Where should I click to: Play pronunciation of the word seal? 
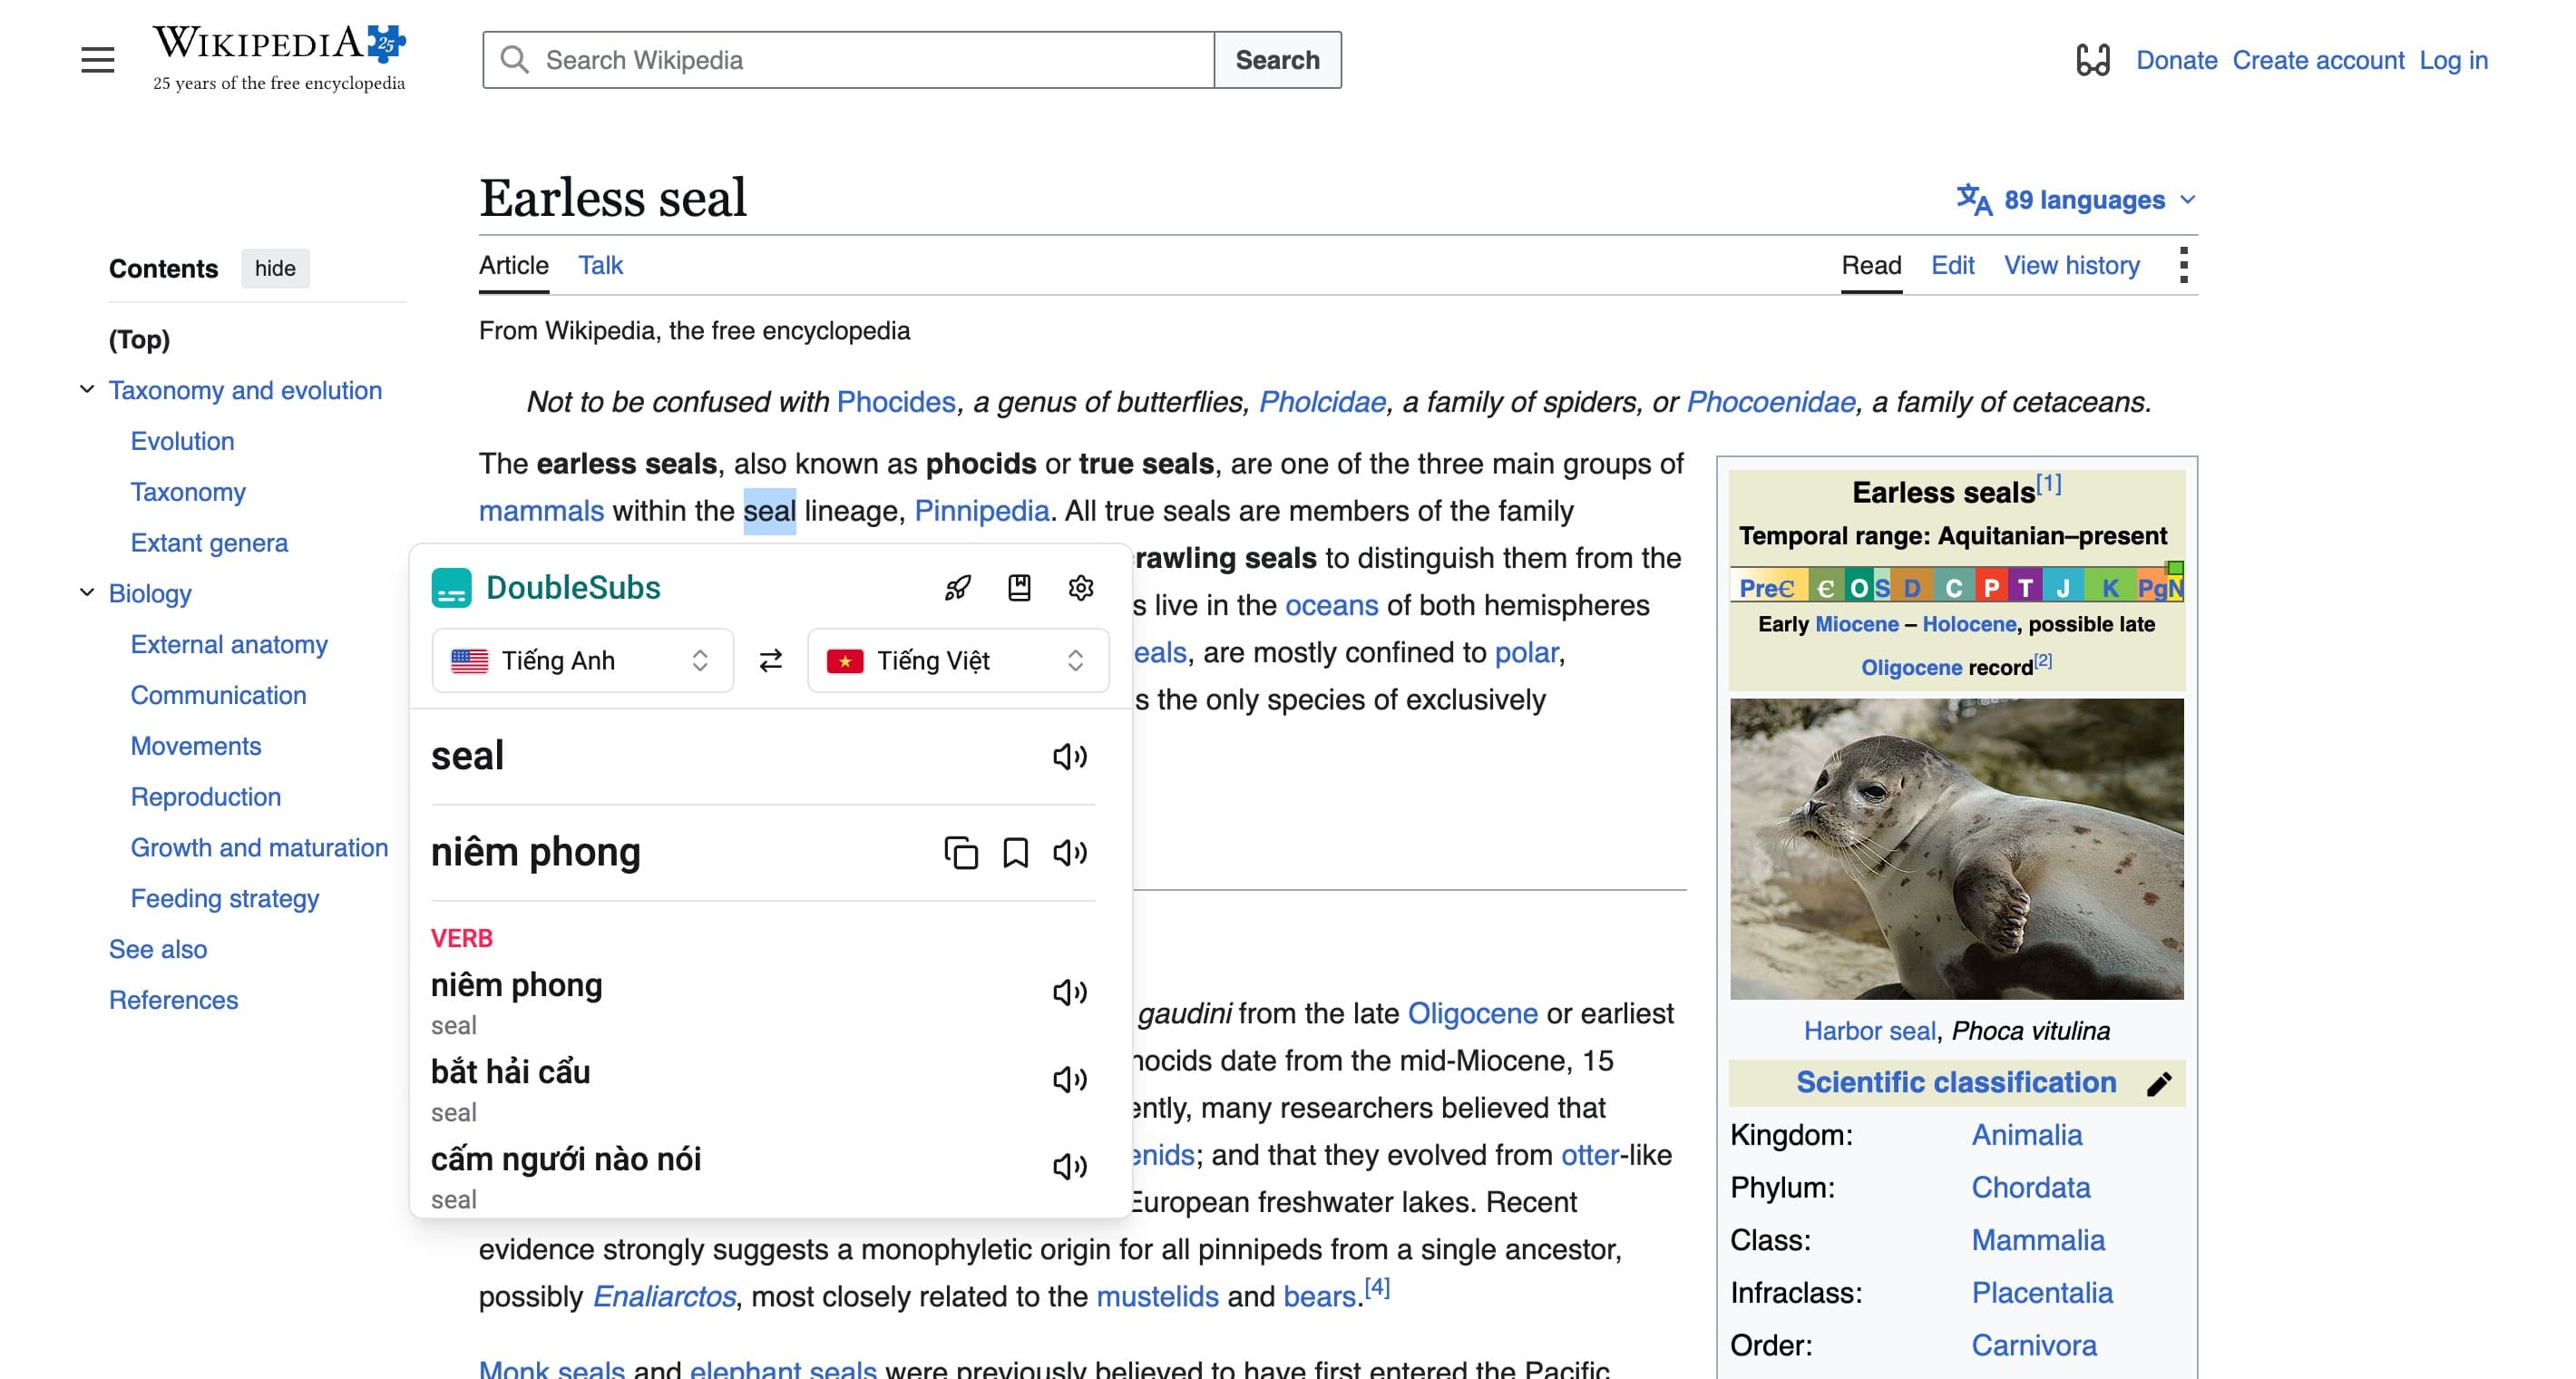pos(1069,757)
